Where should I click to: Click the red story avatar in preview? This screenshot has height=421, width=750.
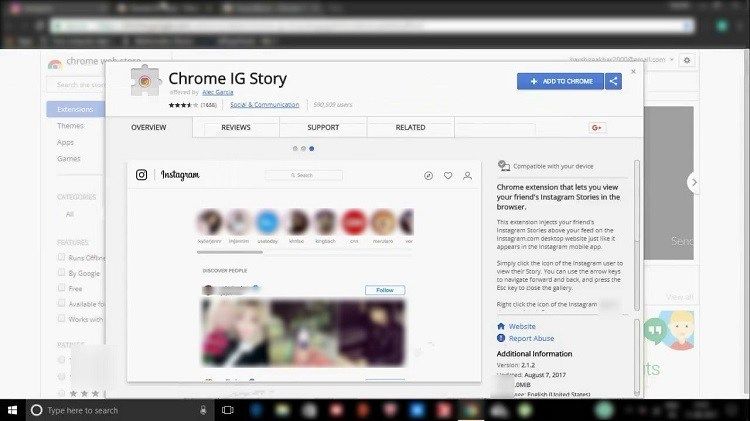click(354, 222)
